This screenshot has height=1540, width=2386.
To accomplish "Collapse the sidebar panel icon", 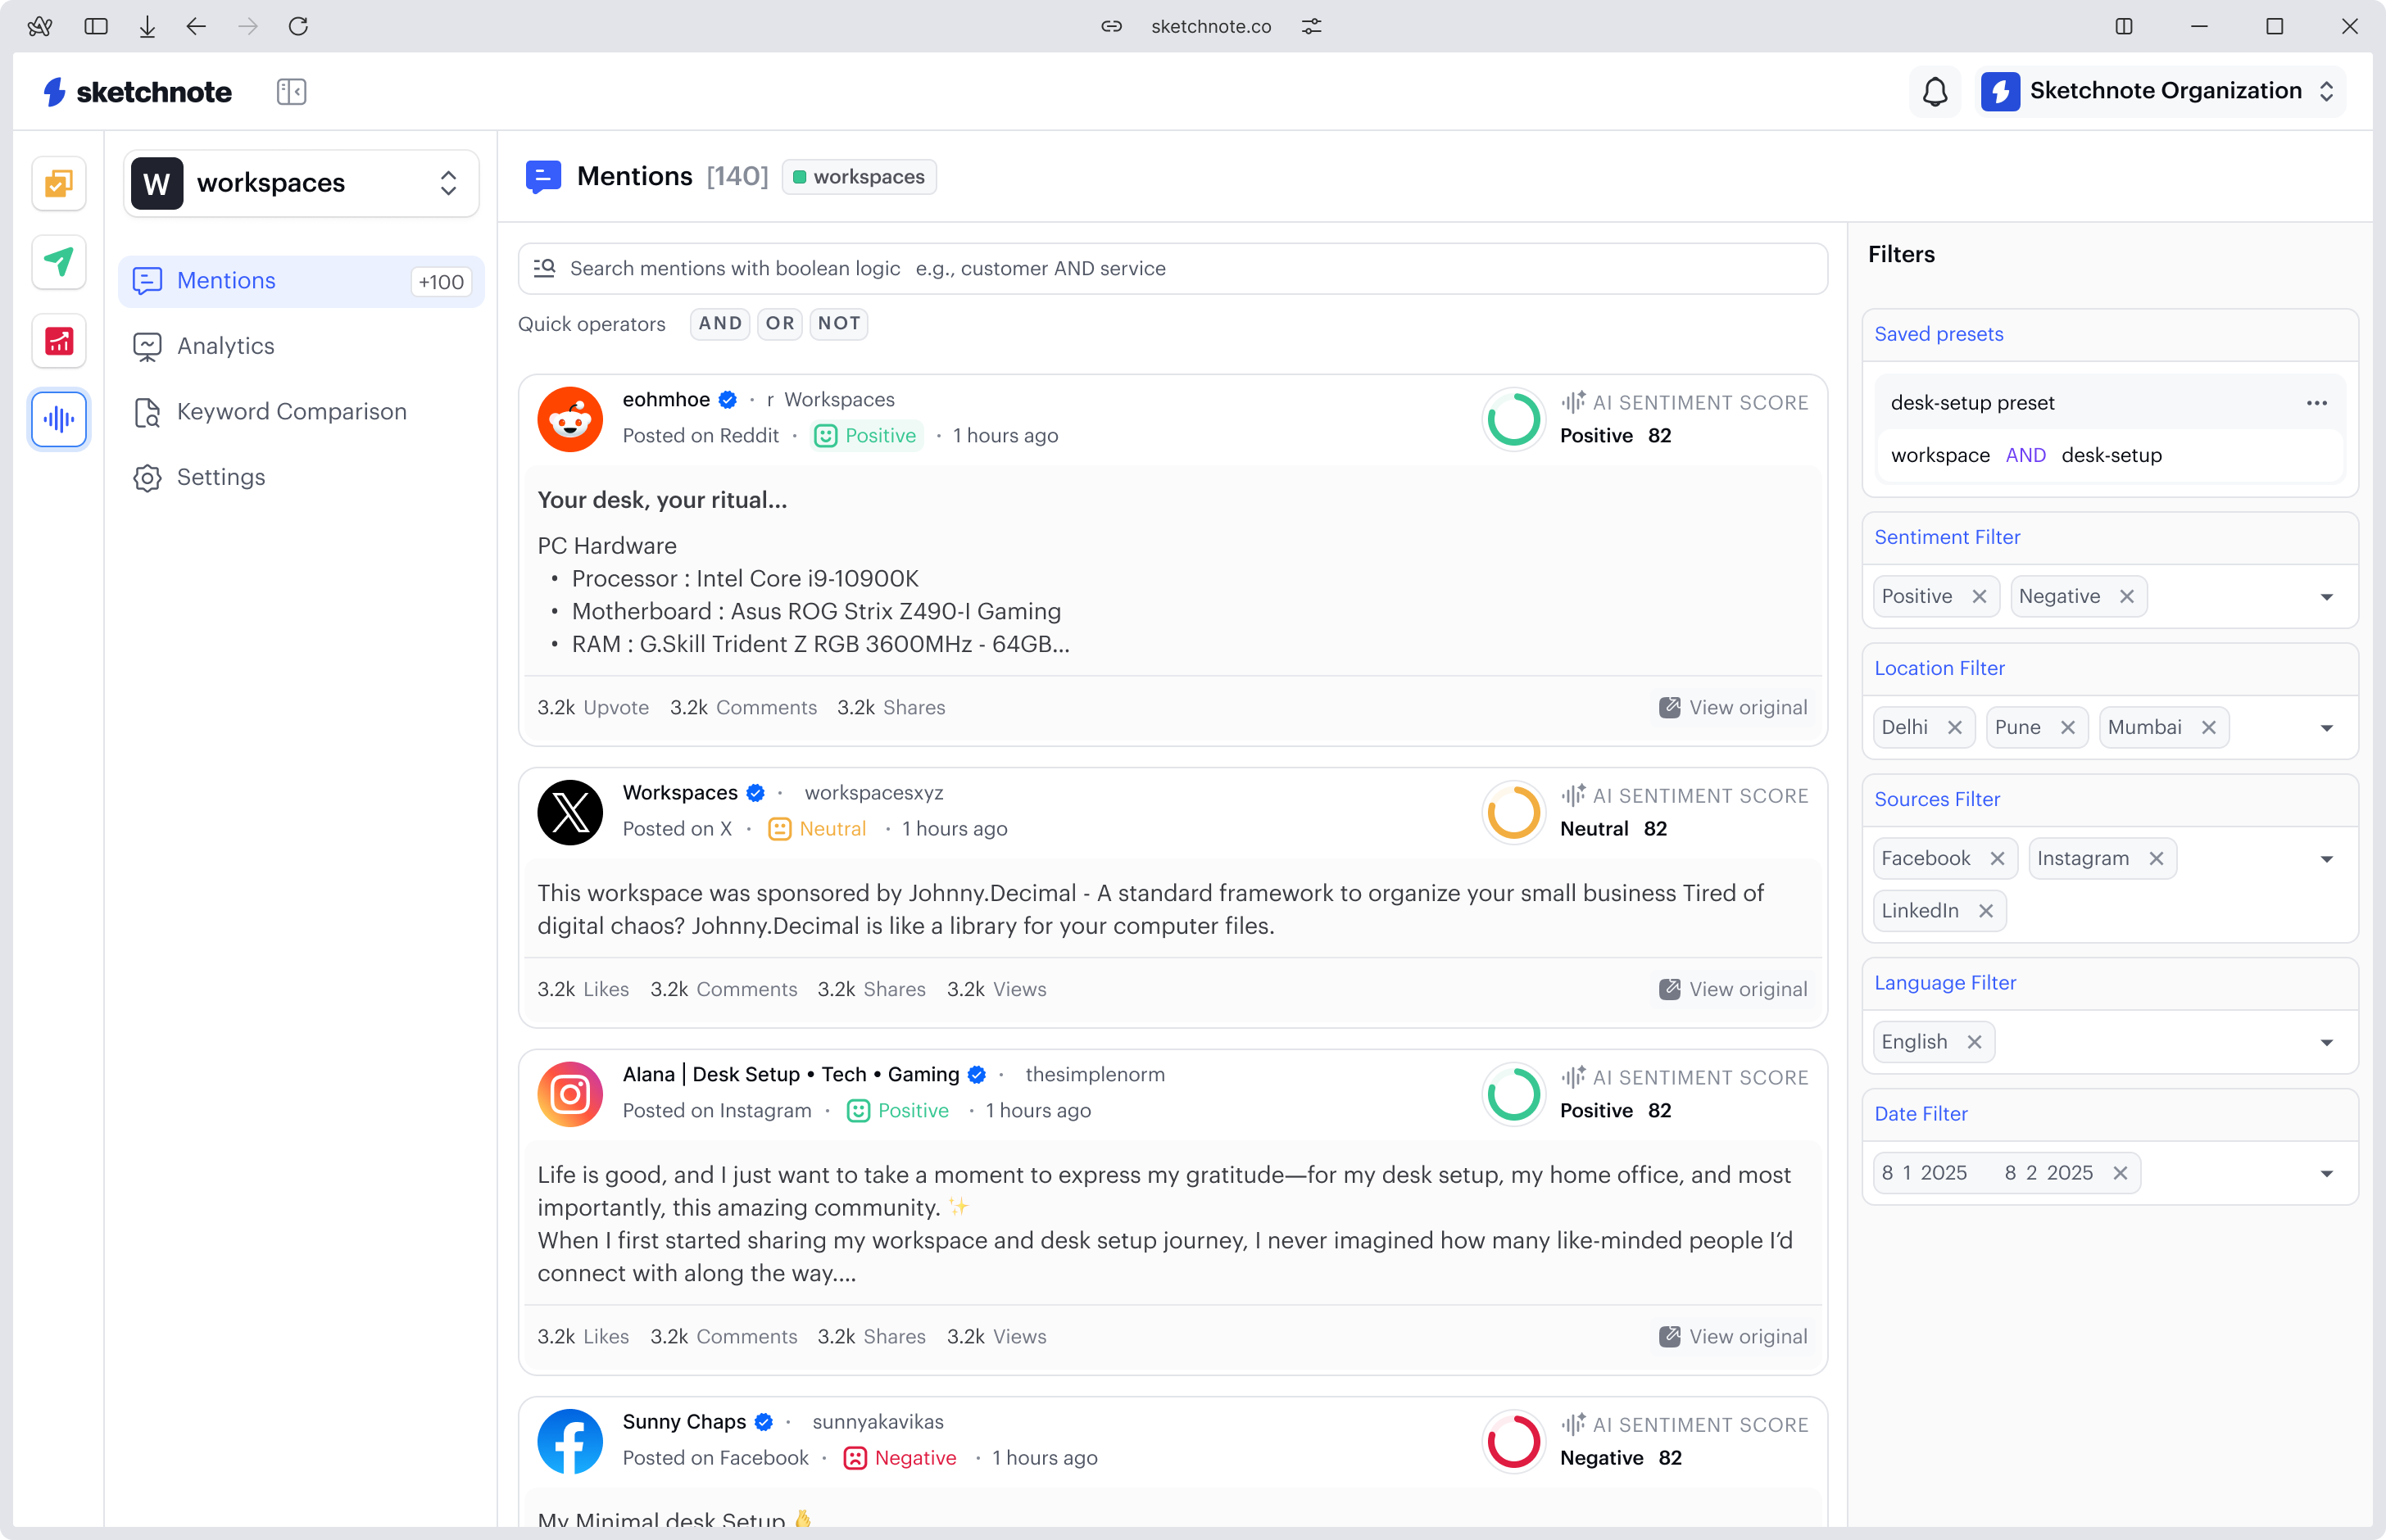I will [x=291, y=92].
